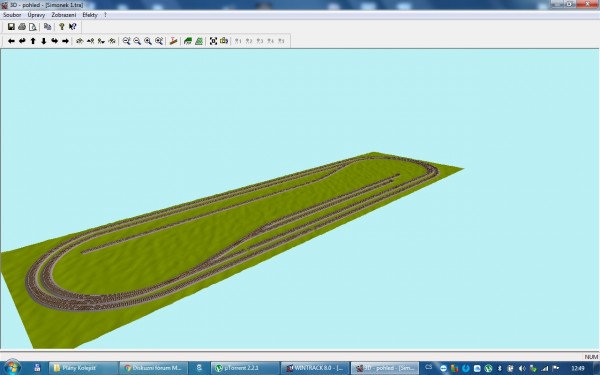Click the Save floppy disk icon
The width and height of the screenshot is (600, 375).
coord(11,27)
